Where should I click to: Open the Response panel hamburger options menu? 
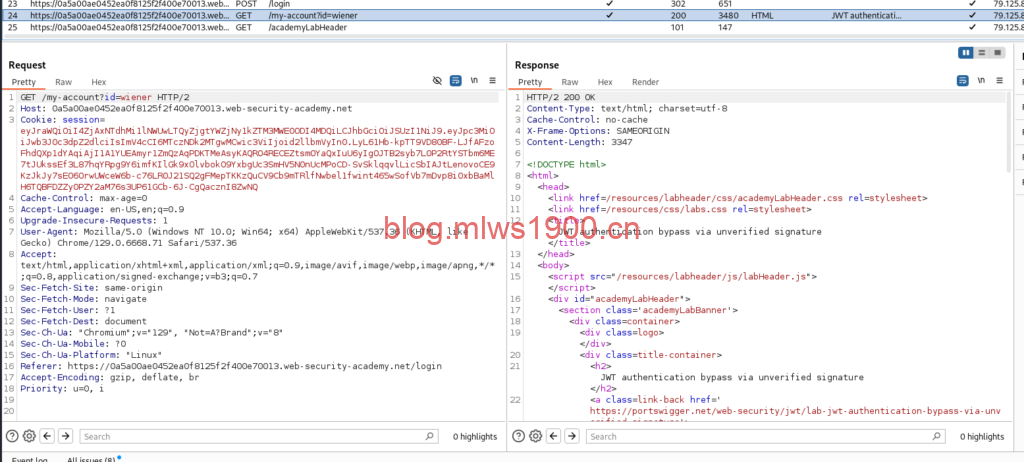point(999,80)
